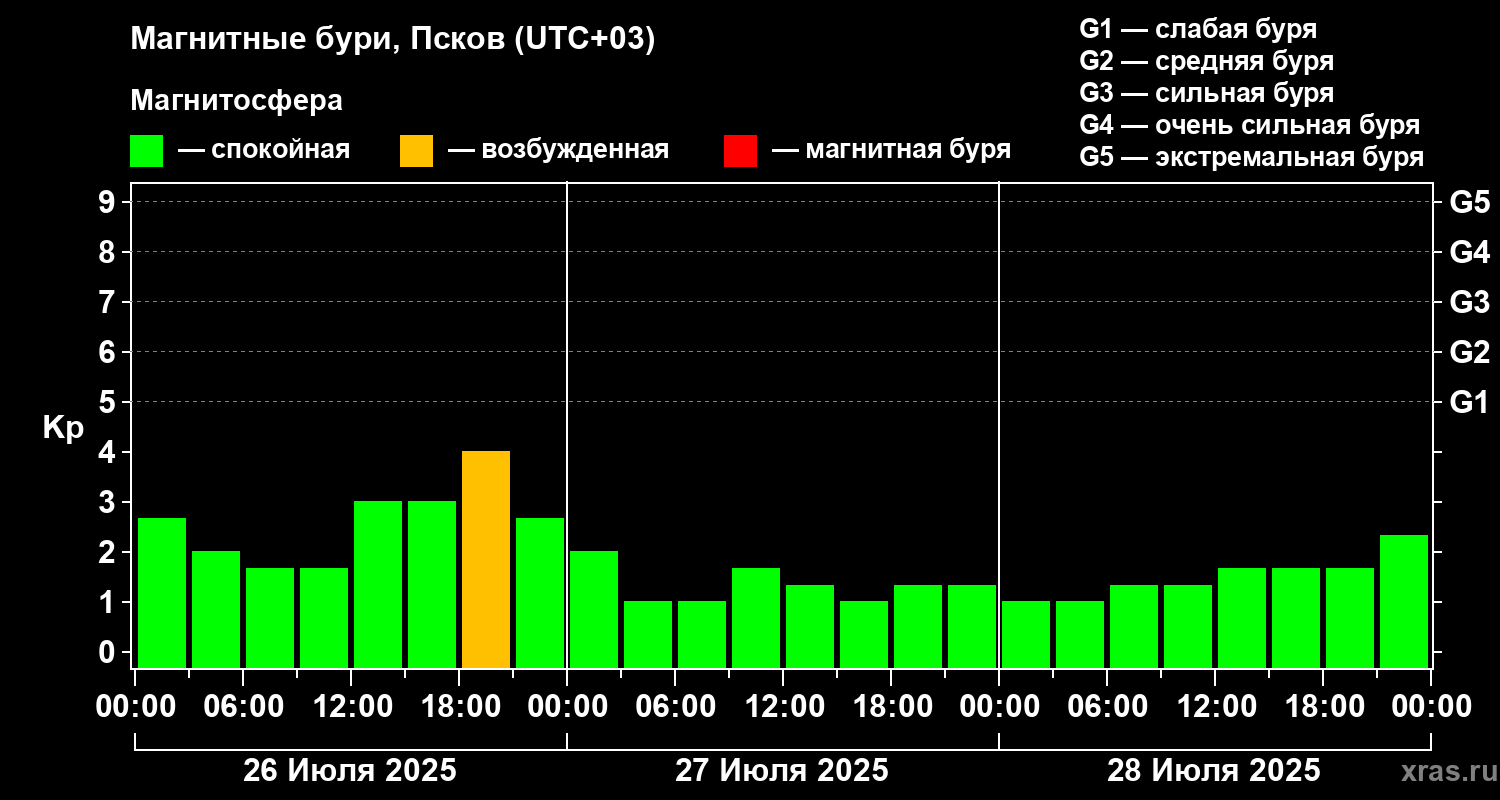Click the '4' value on the Kp axis
The width and height of the screenshot is (1500, 800).
coord(109,452)
